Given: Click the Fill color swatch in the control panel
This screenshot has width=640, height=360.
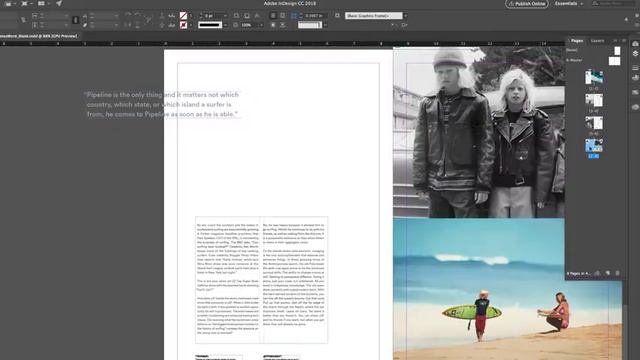Looking at the screenshot, I should tap(183, 16).
